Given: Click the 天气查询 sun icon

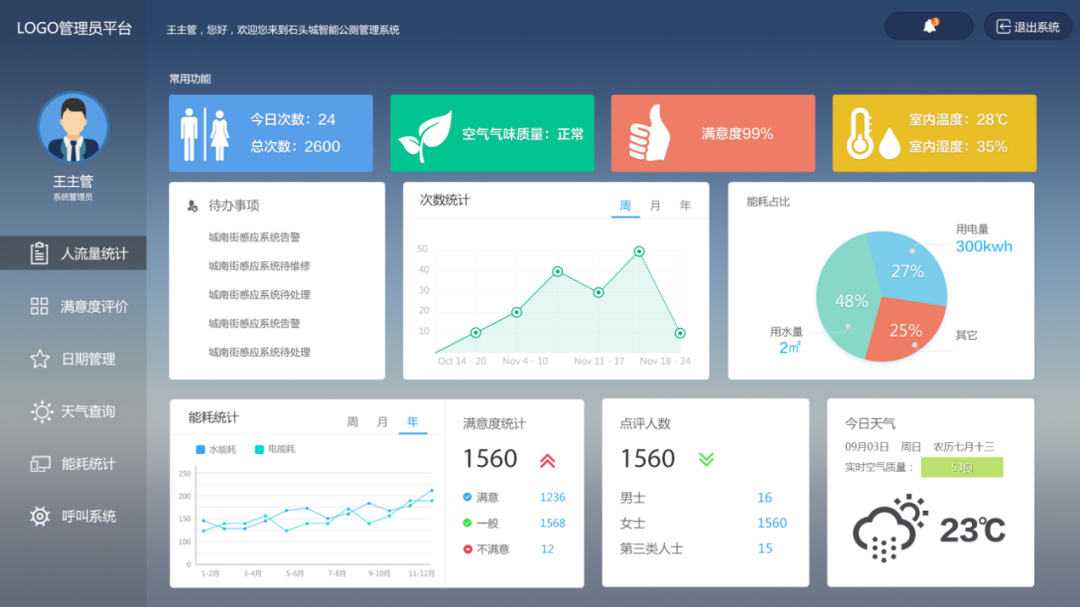Looking at the screenshot, I should 41,411.
